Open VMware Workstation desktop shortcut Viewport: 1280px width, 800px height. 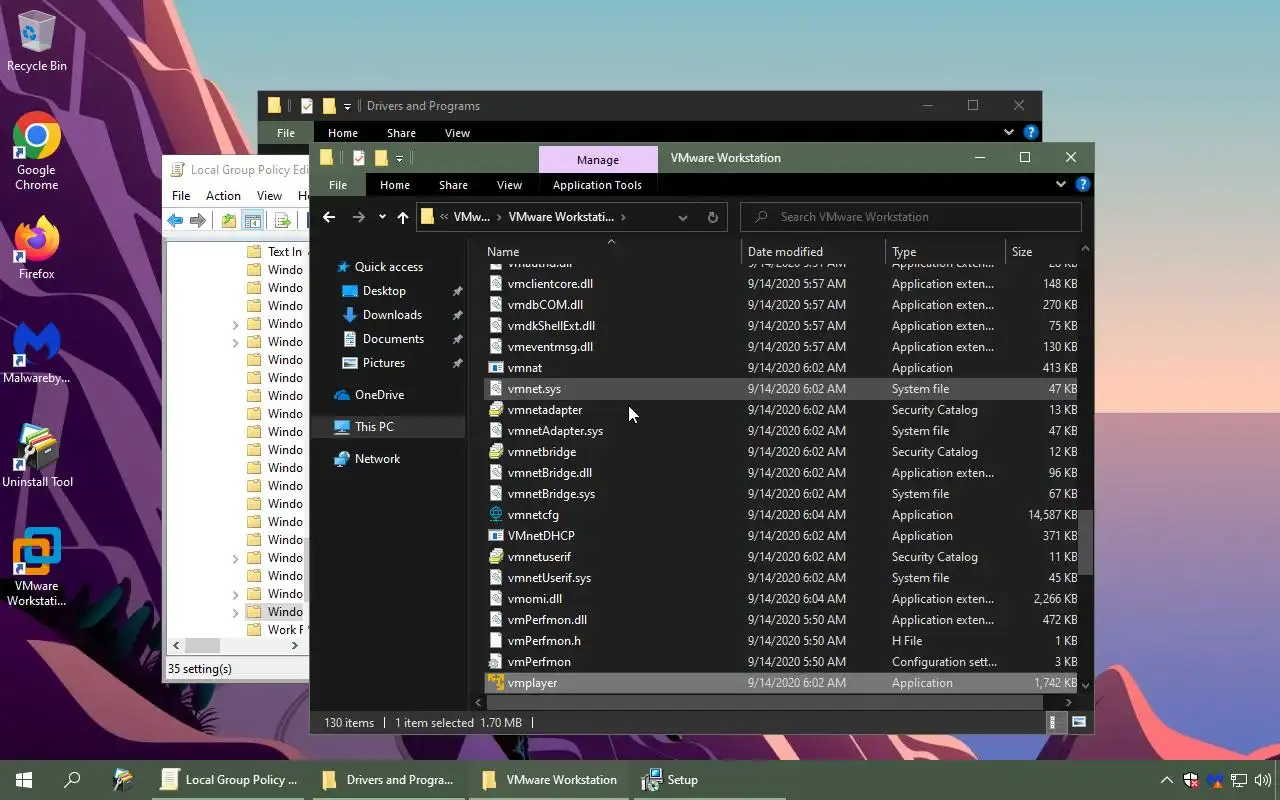37,567
